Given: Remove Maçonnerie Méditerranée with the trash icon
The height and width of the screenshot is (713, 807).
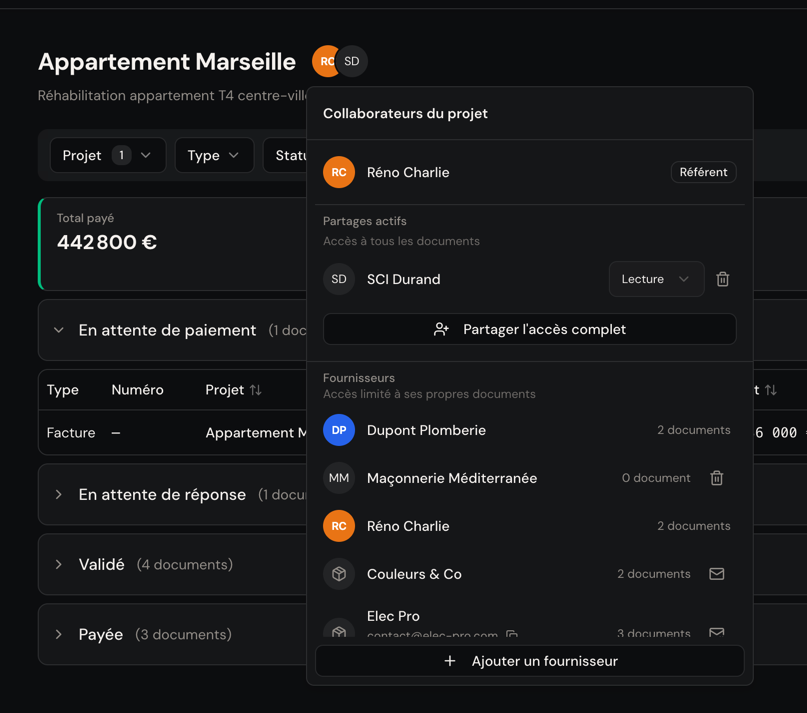Looking at the screenshot, I should pyautogui.click(x=716, y=478).
